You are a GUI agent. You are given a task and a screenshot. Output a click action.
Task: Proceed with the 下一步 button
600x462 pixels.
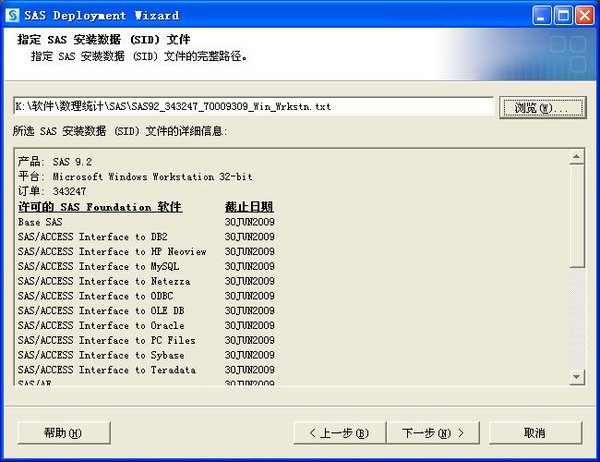coord(433,433)
